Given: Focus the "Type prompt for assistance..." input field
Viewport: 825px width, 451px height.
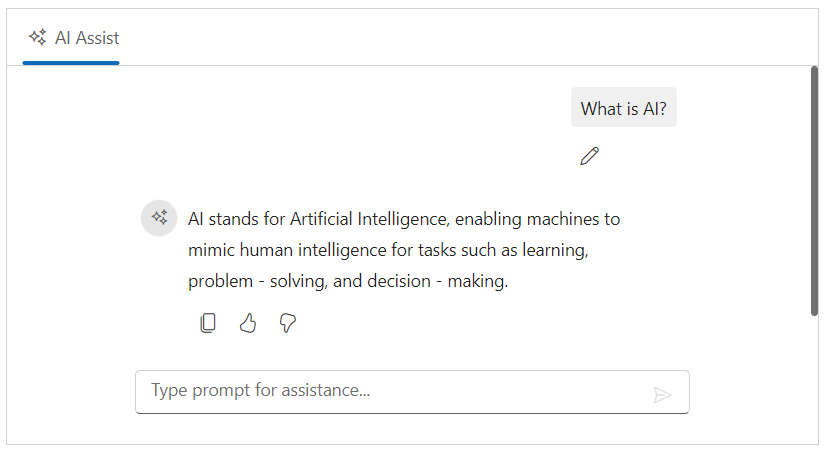Looking at the screenshot, I should pyautogui.click(x=390, y=391).
